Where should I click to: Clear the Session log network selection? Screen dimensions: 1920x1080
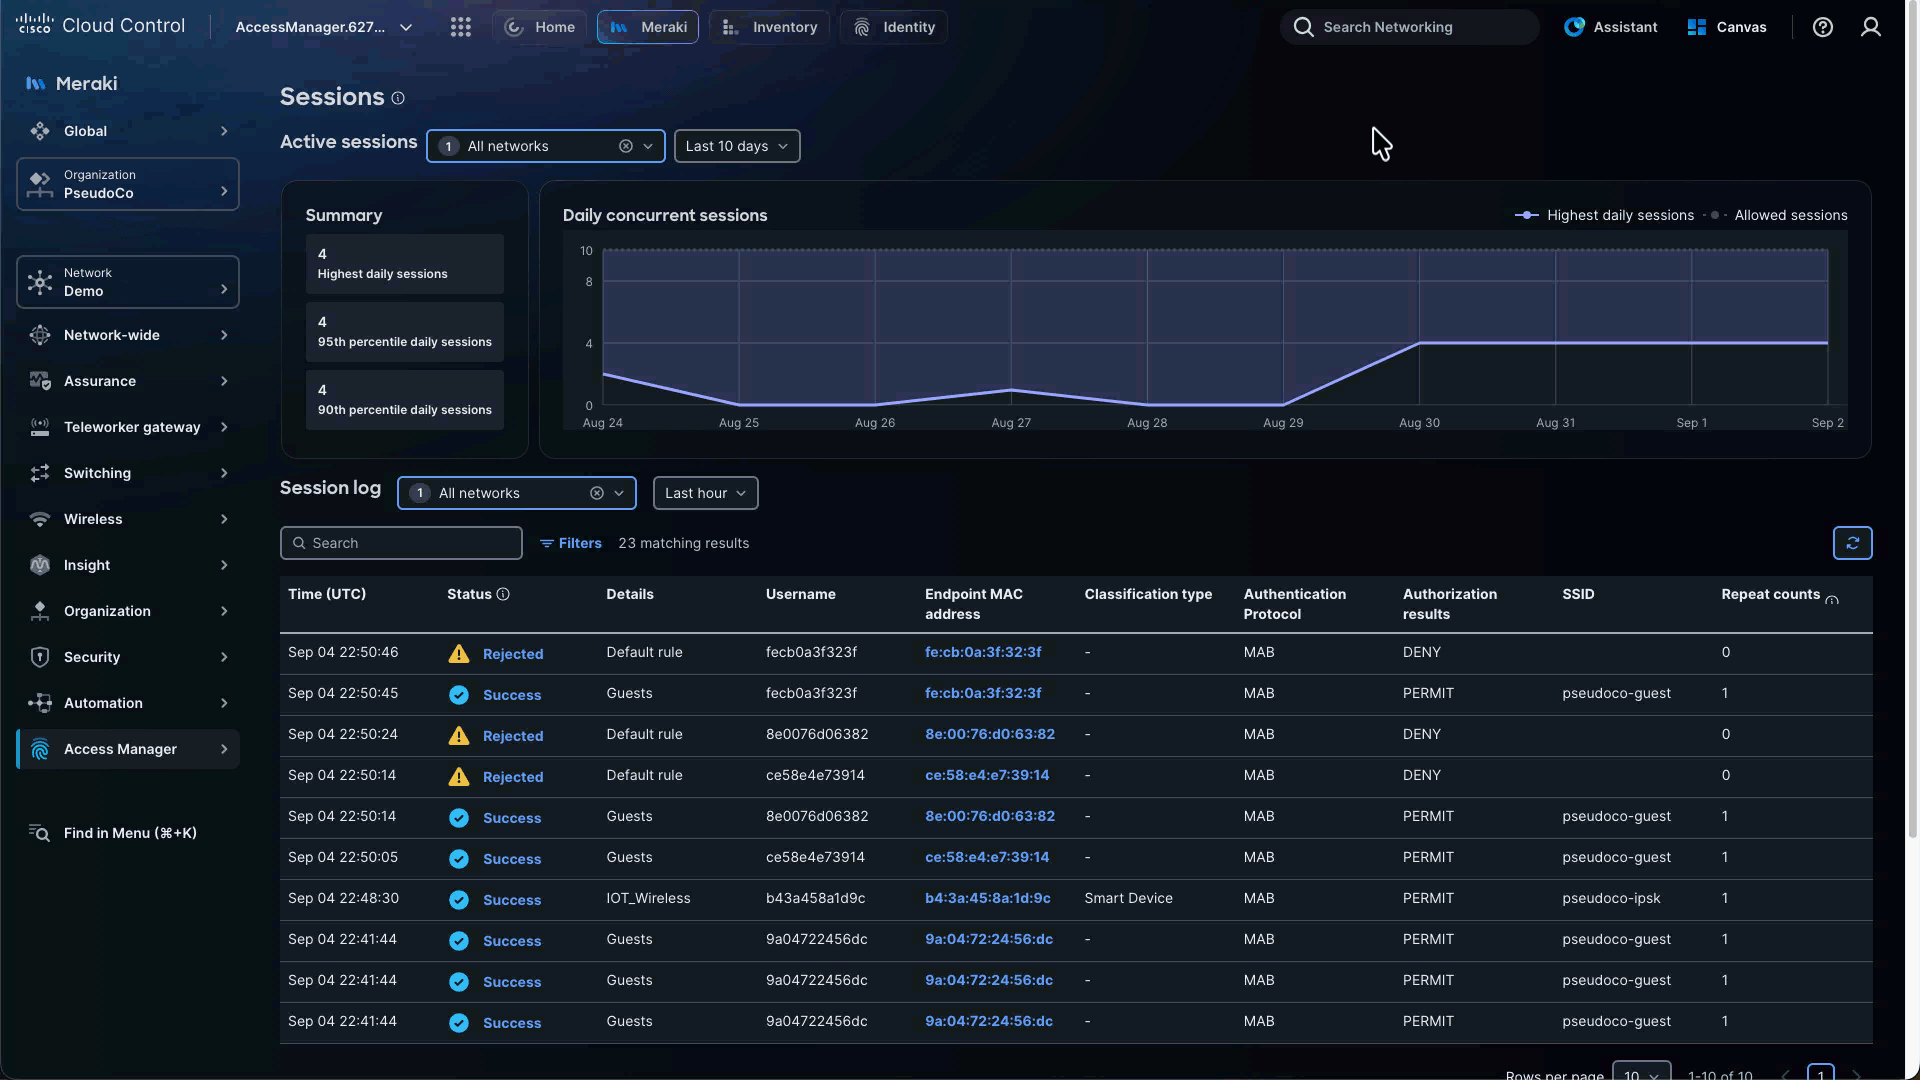pos(597,493)
